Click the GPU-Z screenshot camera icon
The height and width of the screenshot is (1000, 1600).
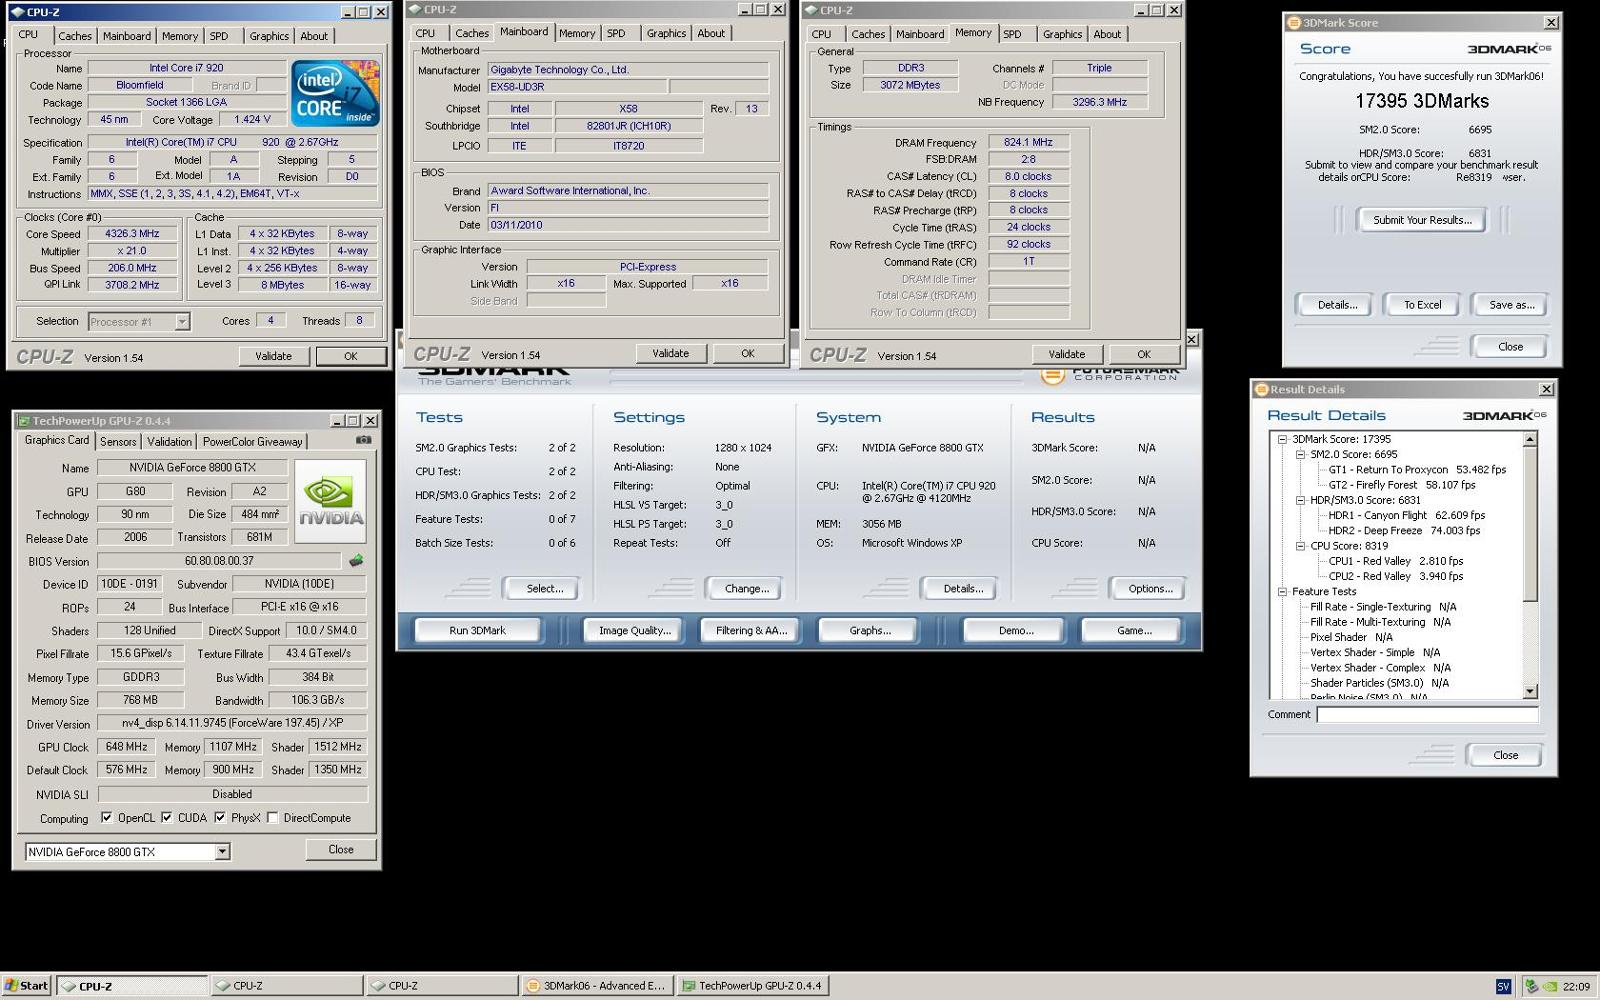pos(363,440)
